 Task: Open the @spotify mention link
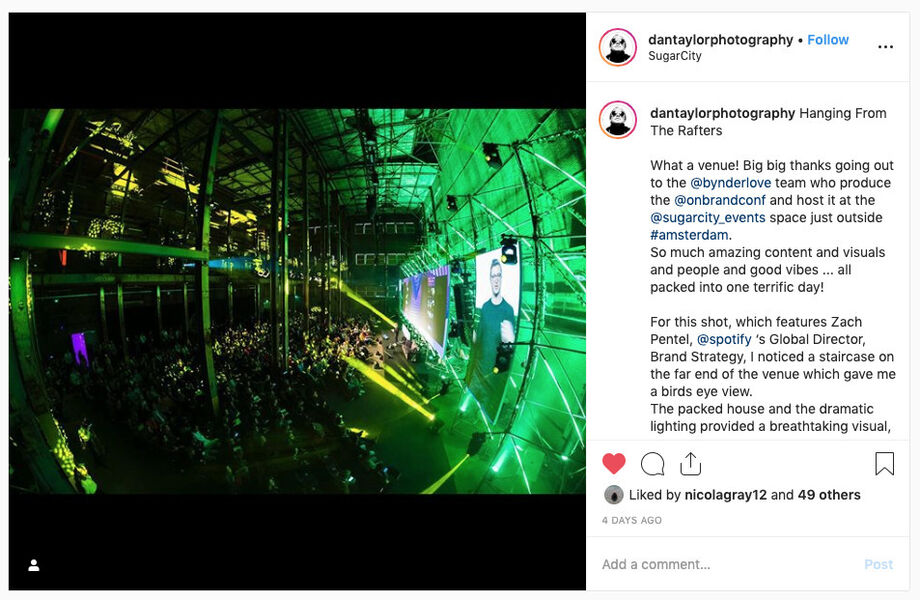click(724, 339)
